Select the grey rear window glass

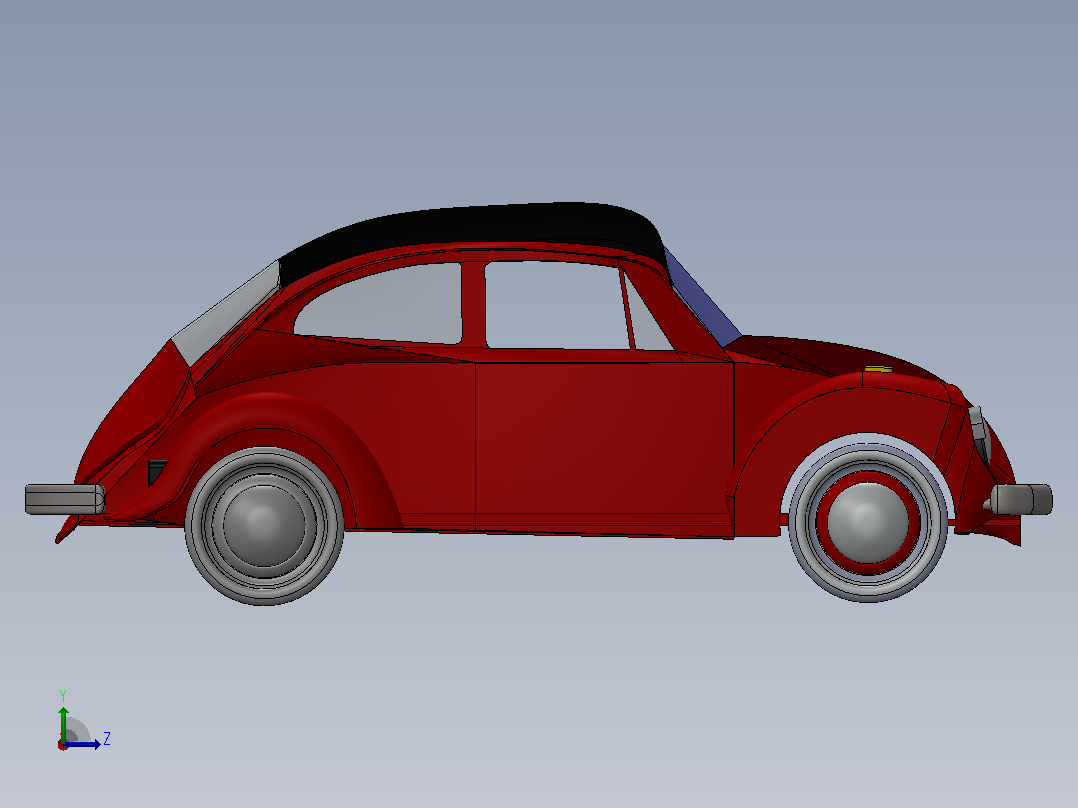[226, 314]
